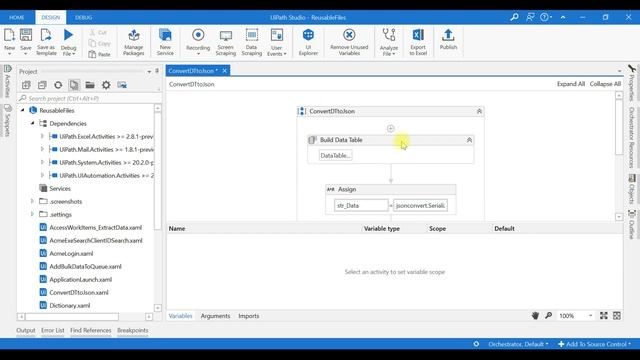Open ConvertDTtoJson.xaml in project tree
The image size is (640, 360).
pyautogui.click(x=79, y=292)
